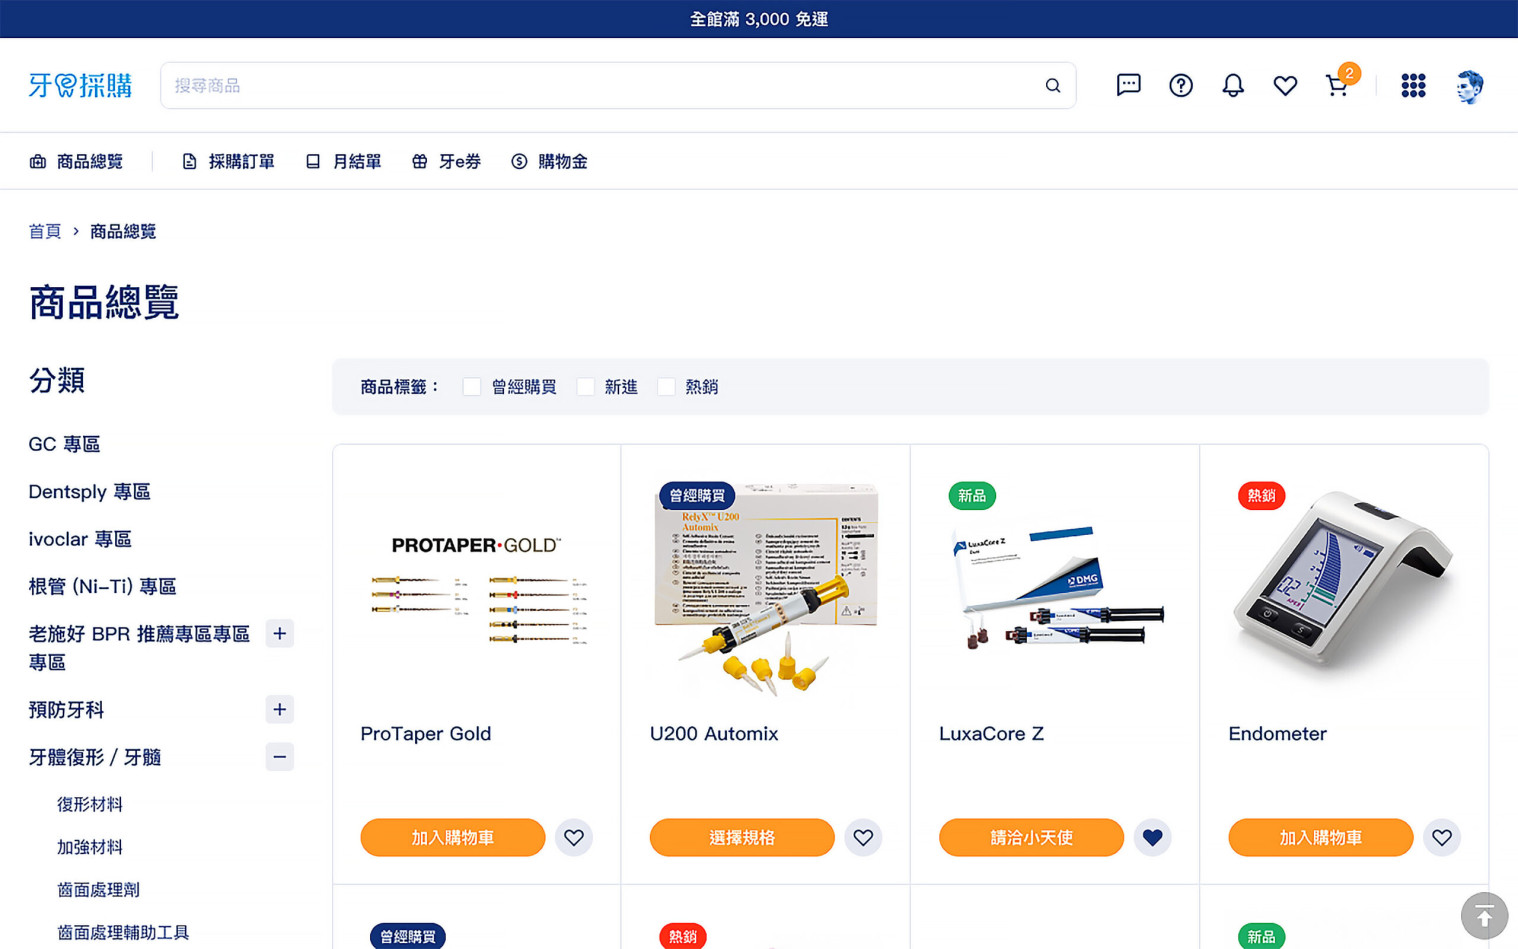Open the chat messages icon
The height and width of the screenshot is (949, 1518).
click(1128, 85)
